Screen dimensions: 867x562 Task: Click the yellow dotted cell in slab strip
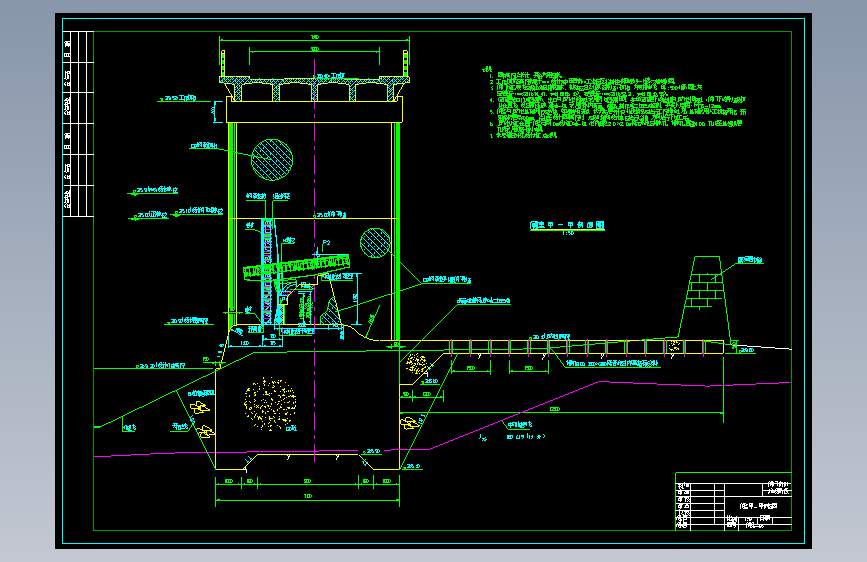pyautogui.click(x=674, y=347)
